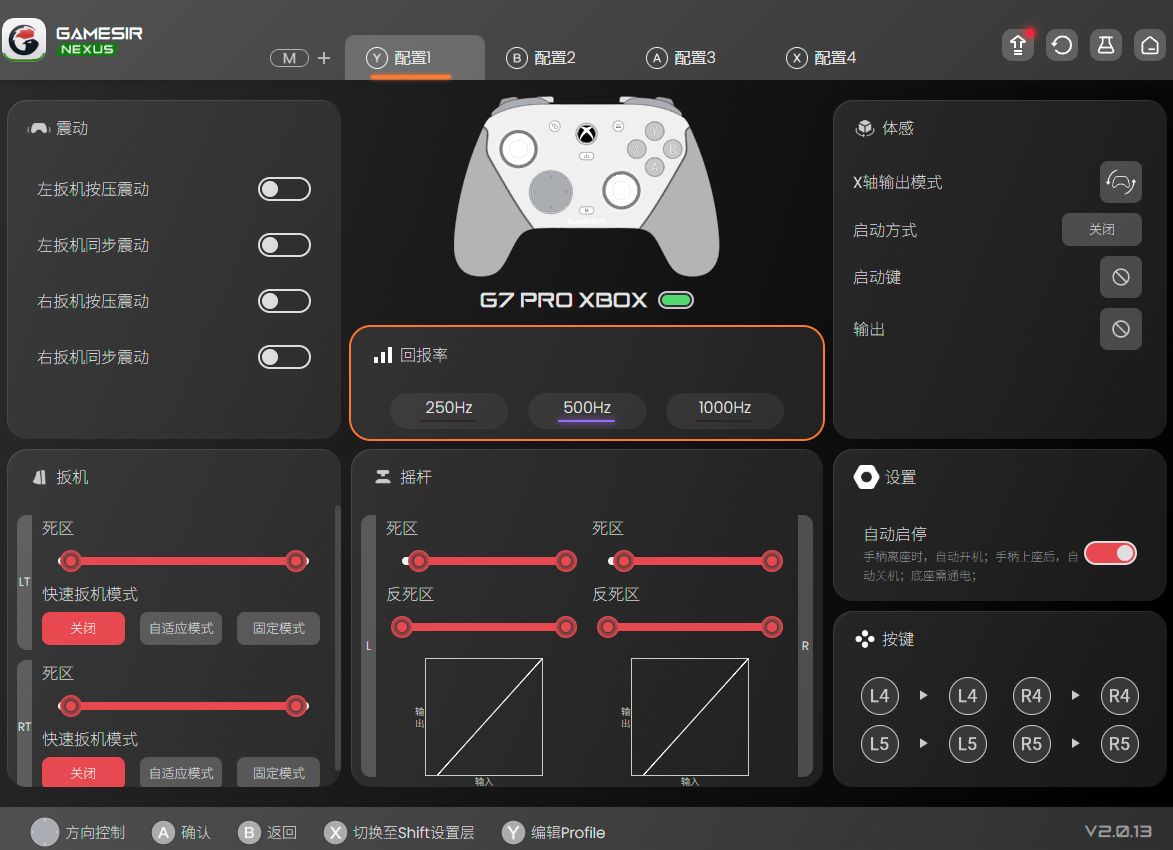
Task: Click the X 切换至Shift设置层 hint icon
Action: click(x=335, y=832)
